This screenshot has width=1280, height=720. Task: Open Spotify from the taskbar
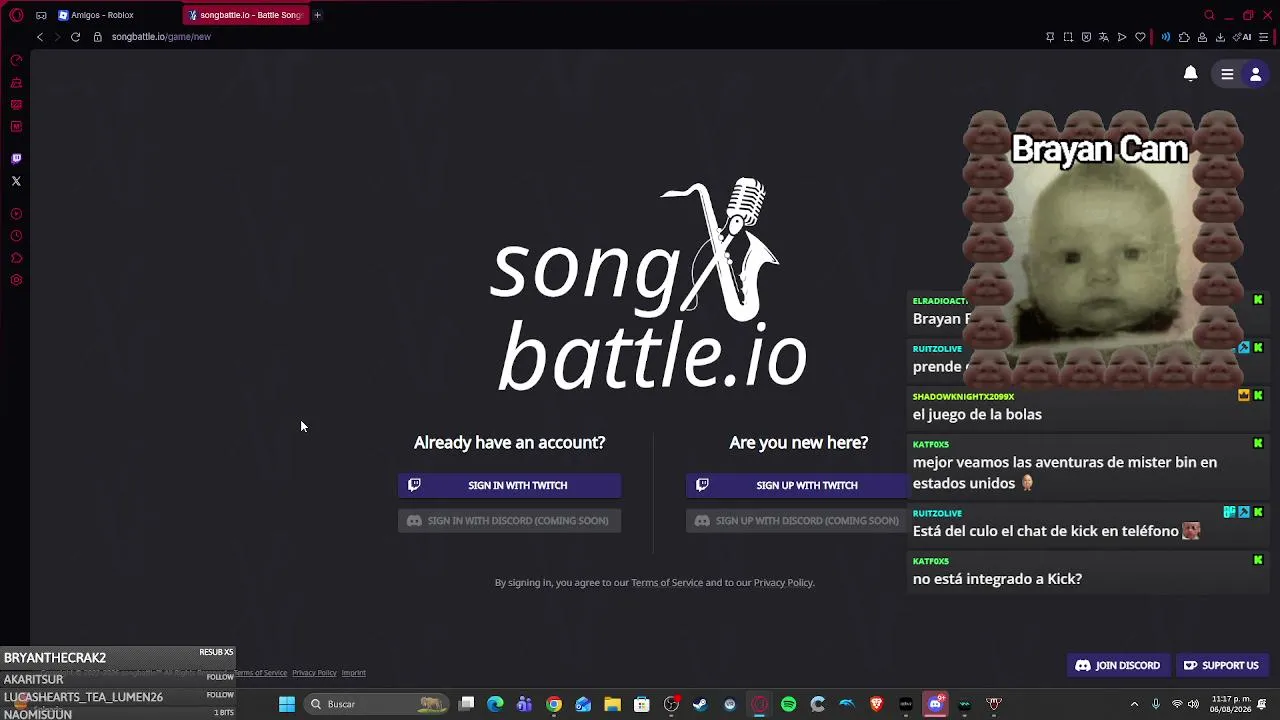coord(788,704)
